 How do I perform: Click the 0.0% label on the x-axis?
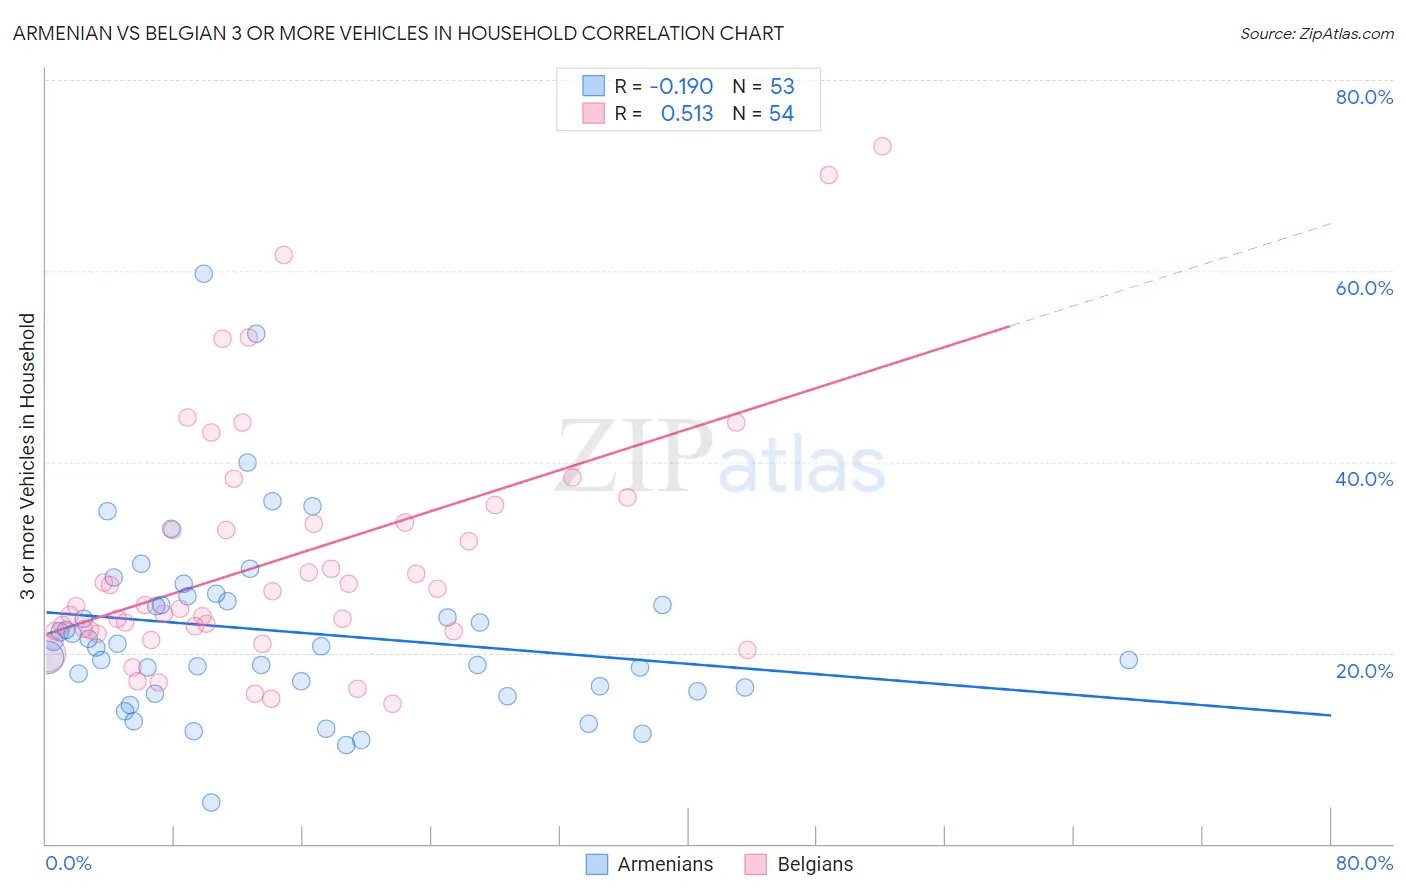click(68, 863)
